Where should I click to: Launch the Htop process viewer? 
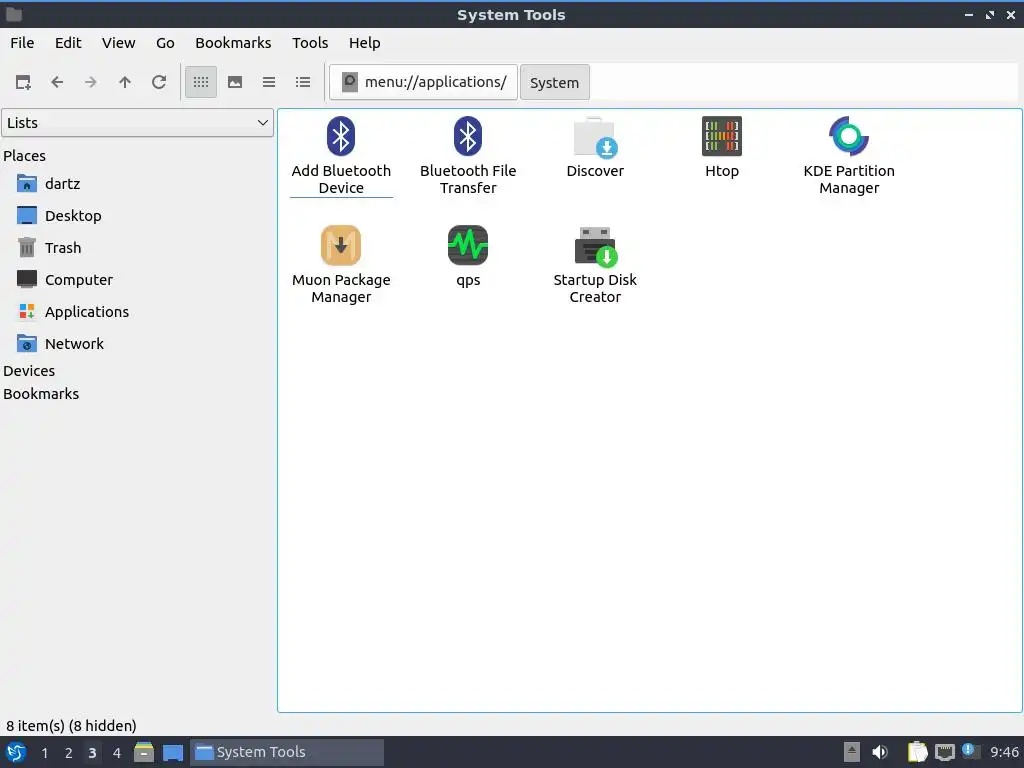(722, 148)
